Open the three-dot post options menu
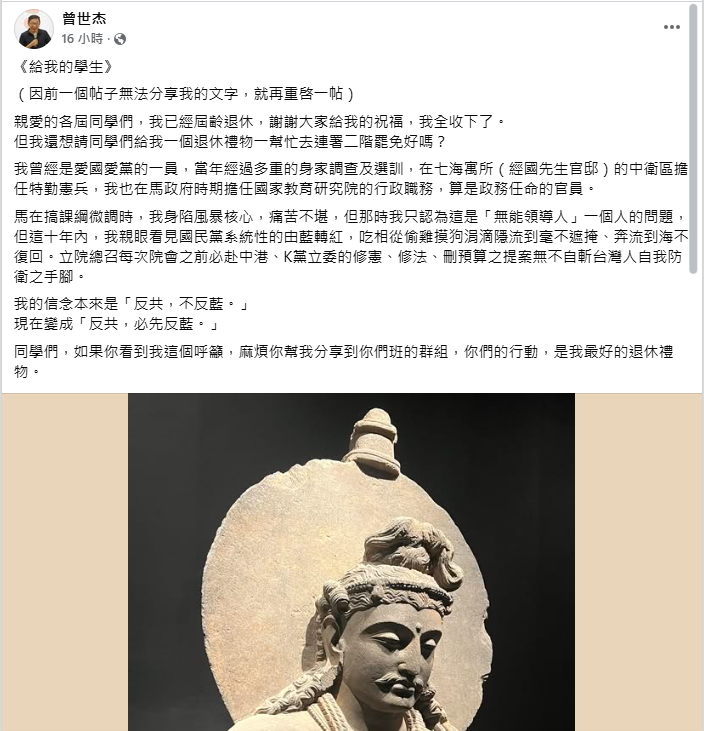The image size is (704, 731). pos(671,27)
